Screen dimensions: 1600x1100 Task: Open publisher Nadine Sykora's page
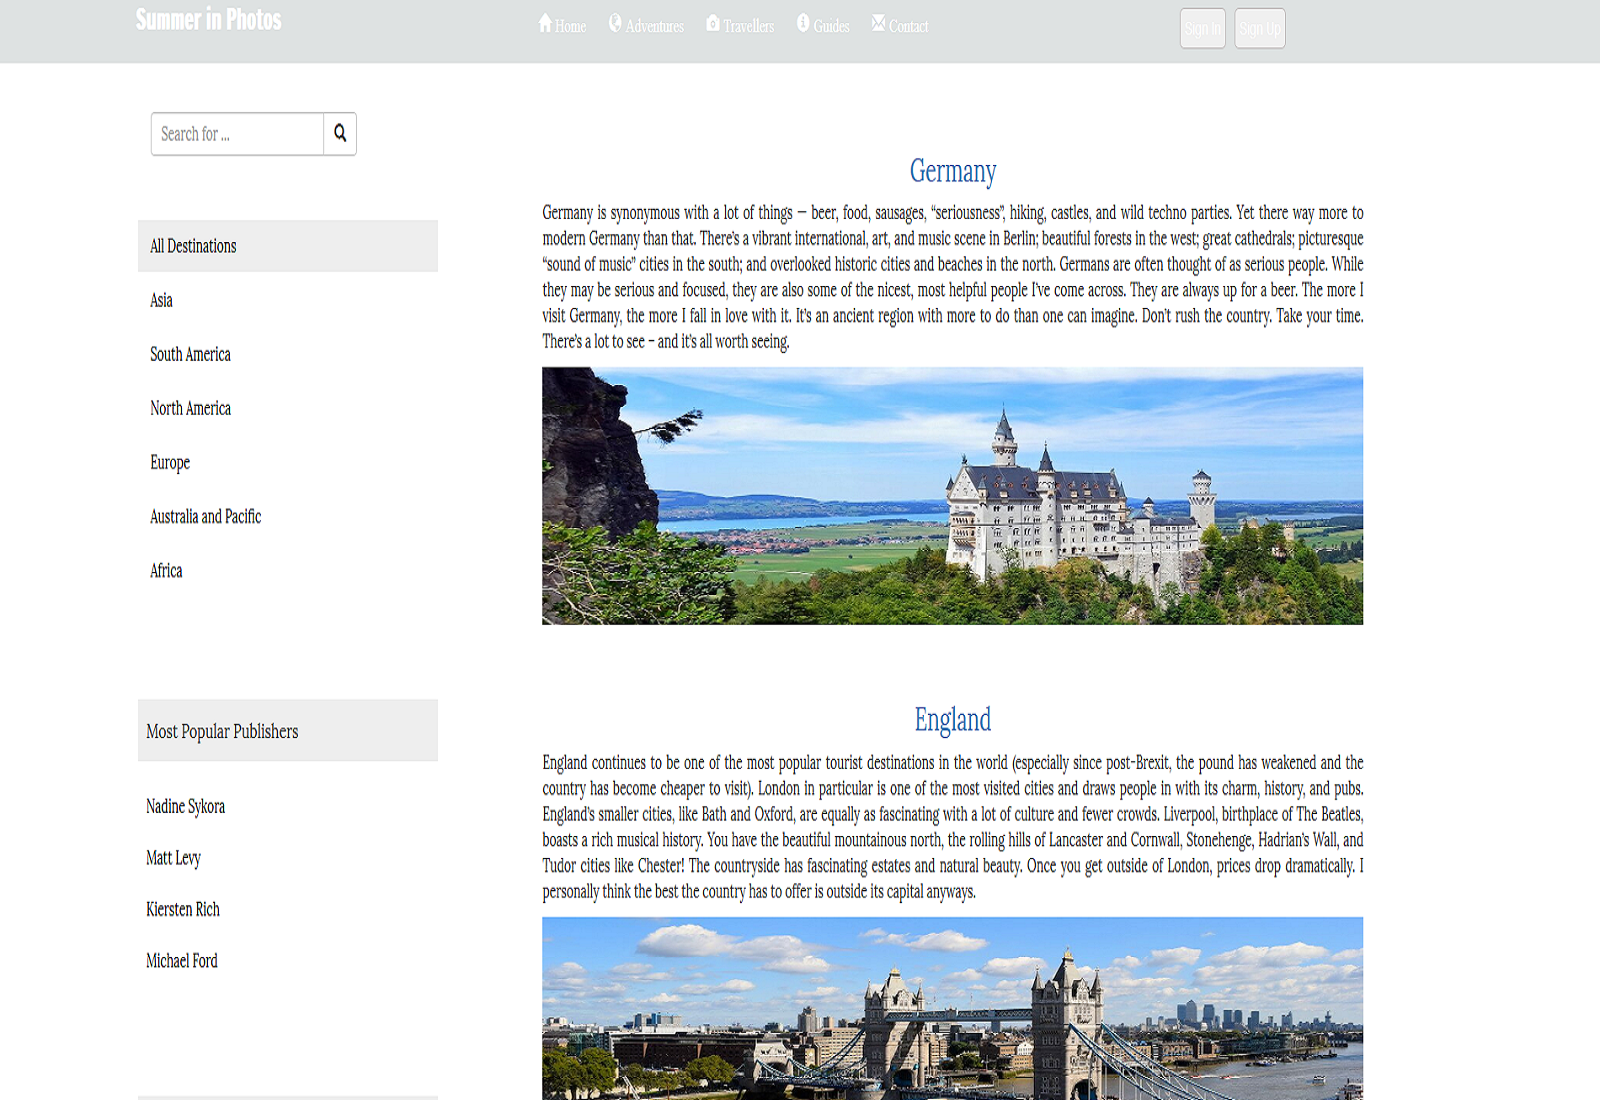[x=185, y=806]
